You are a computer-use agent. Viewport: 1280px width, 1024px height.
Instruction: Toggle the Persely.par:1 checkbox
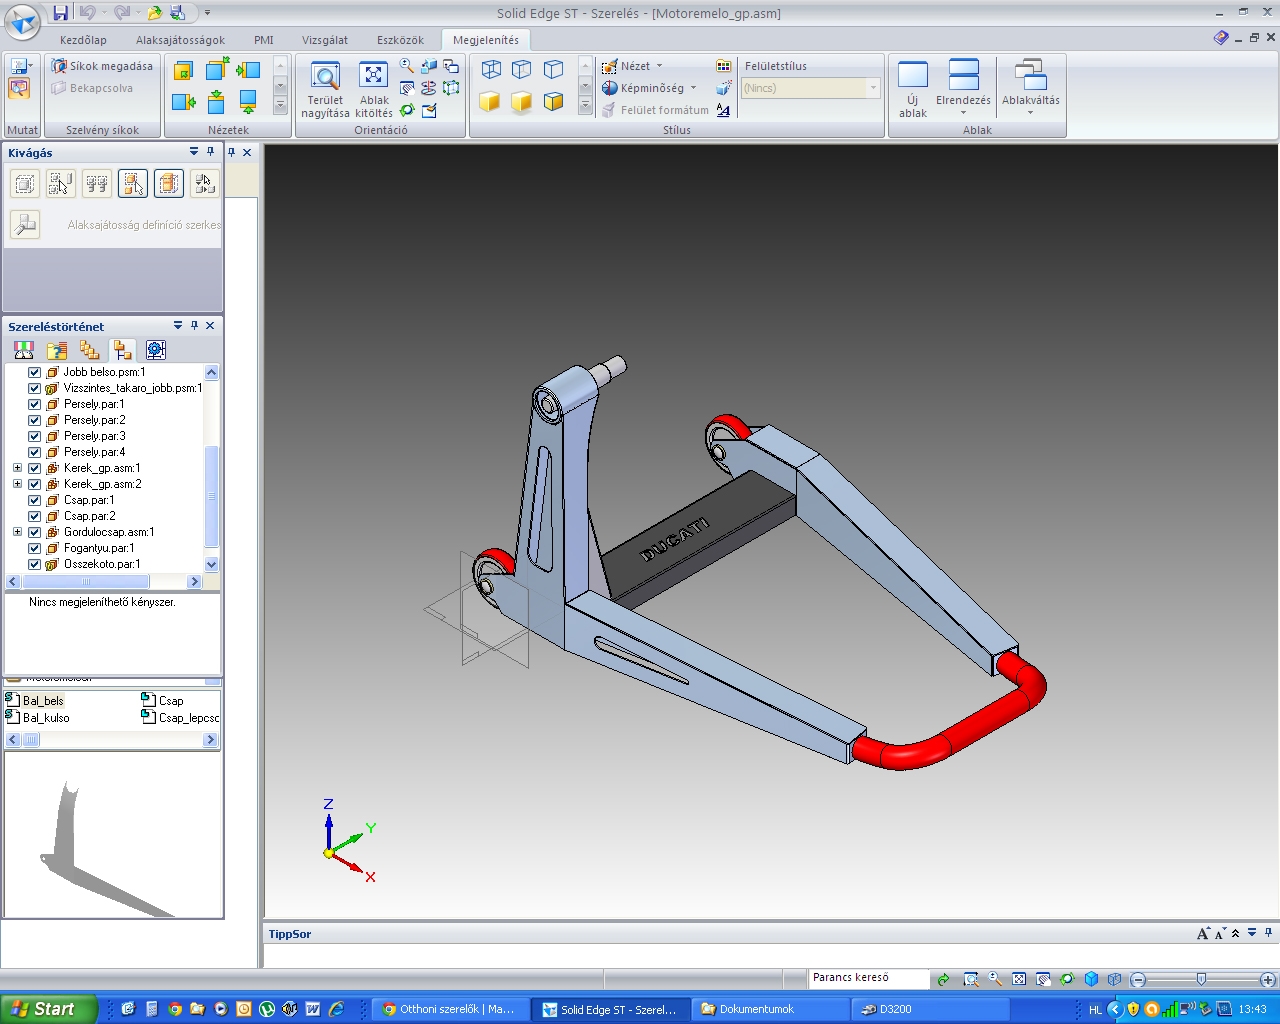35,404
